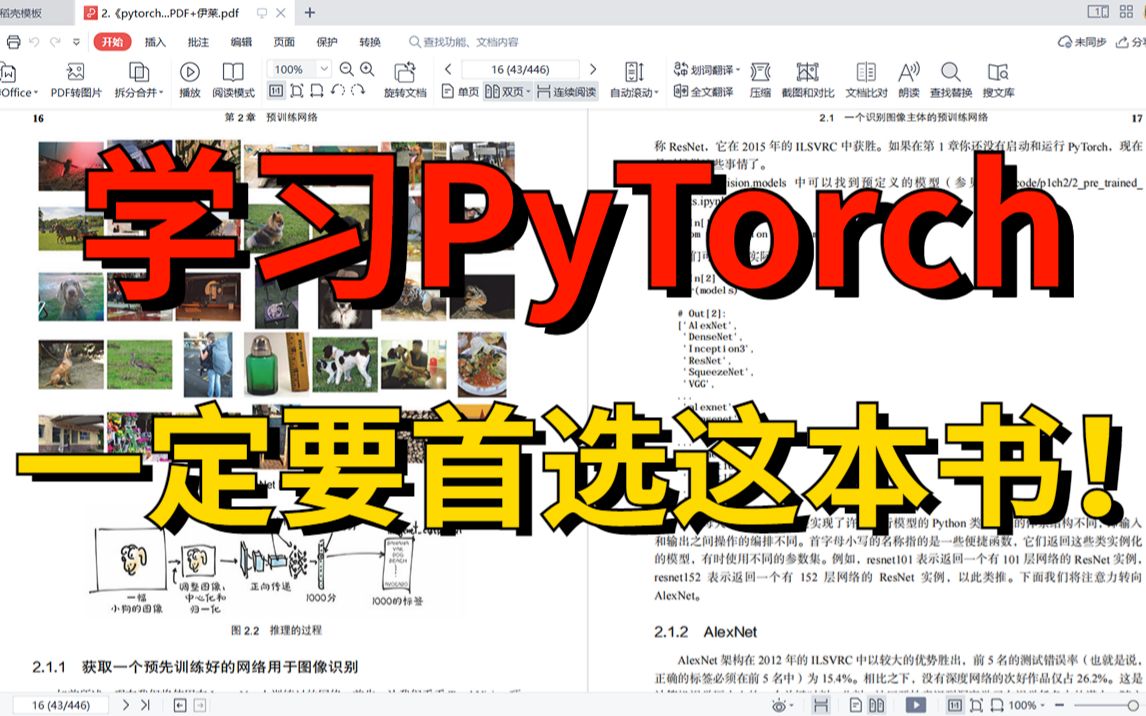Viewport: 1146px width, 716px height.
Task: Open the 拆分合并 dropdown tool
Action: [x=139, y=80]
